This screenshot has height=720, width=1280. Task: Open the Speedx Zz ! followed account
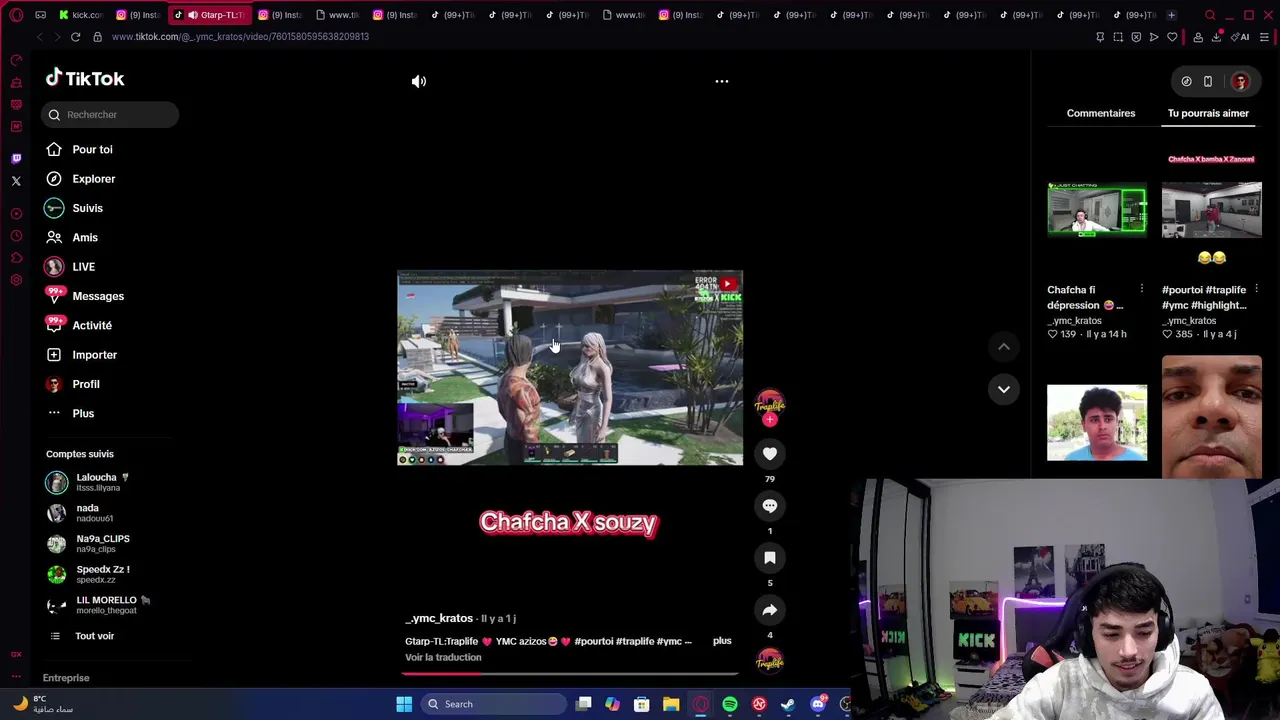tap(97, 574)
